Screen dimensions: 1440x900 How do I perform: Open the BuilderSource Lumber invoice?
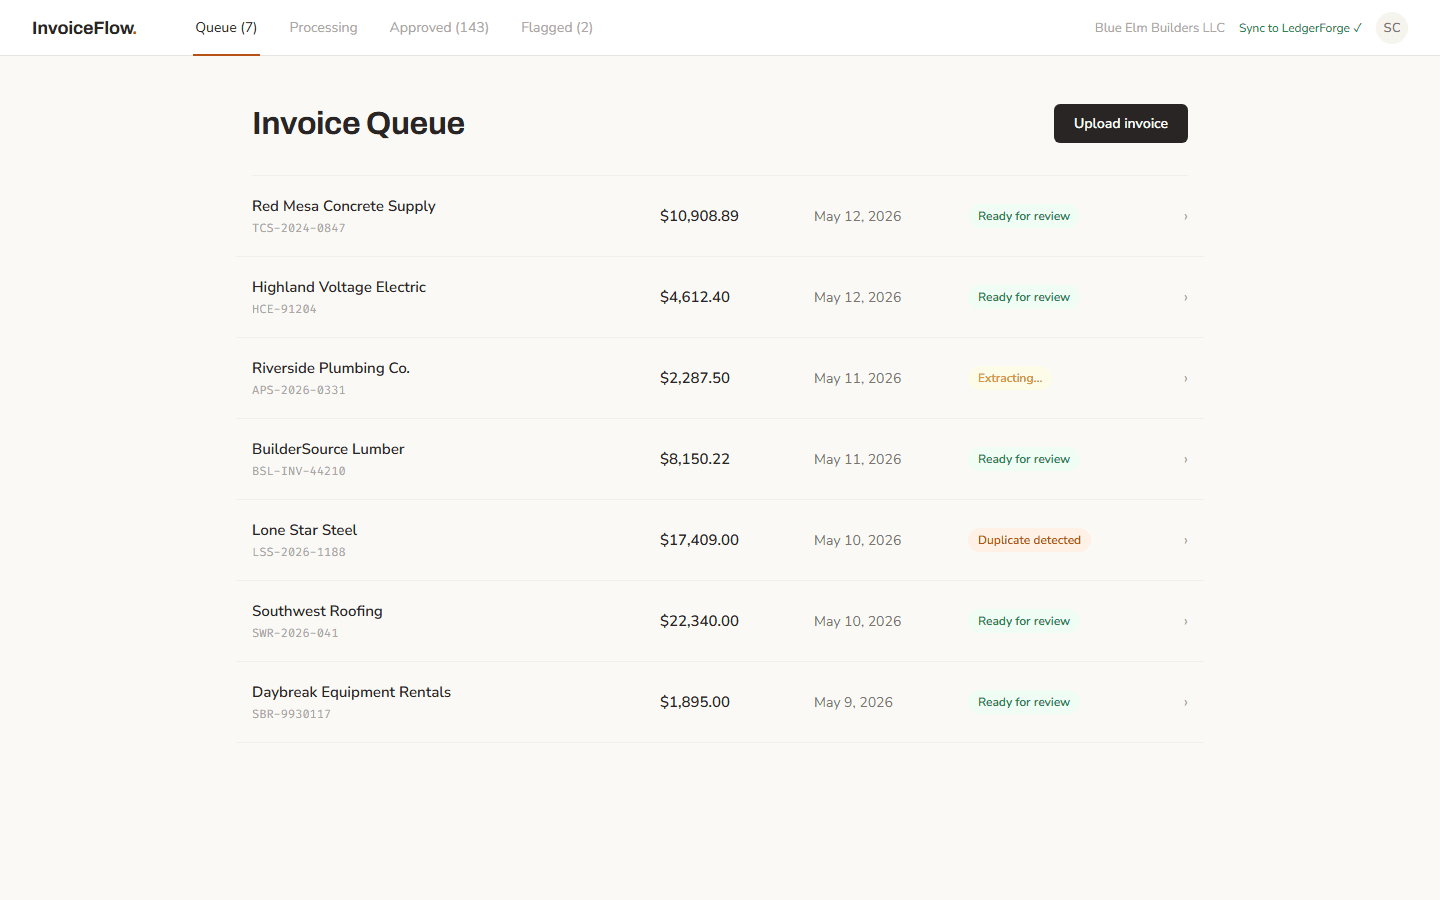(720, 459)
